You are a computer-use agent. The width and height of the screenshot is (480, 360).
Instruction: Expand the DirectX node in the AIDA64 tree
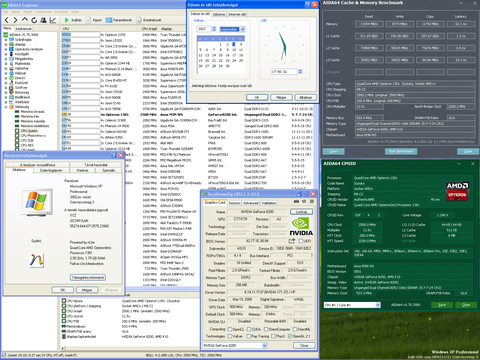(6, 78)
